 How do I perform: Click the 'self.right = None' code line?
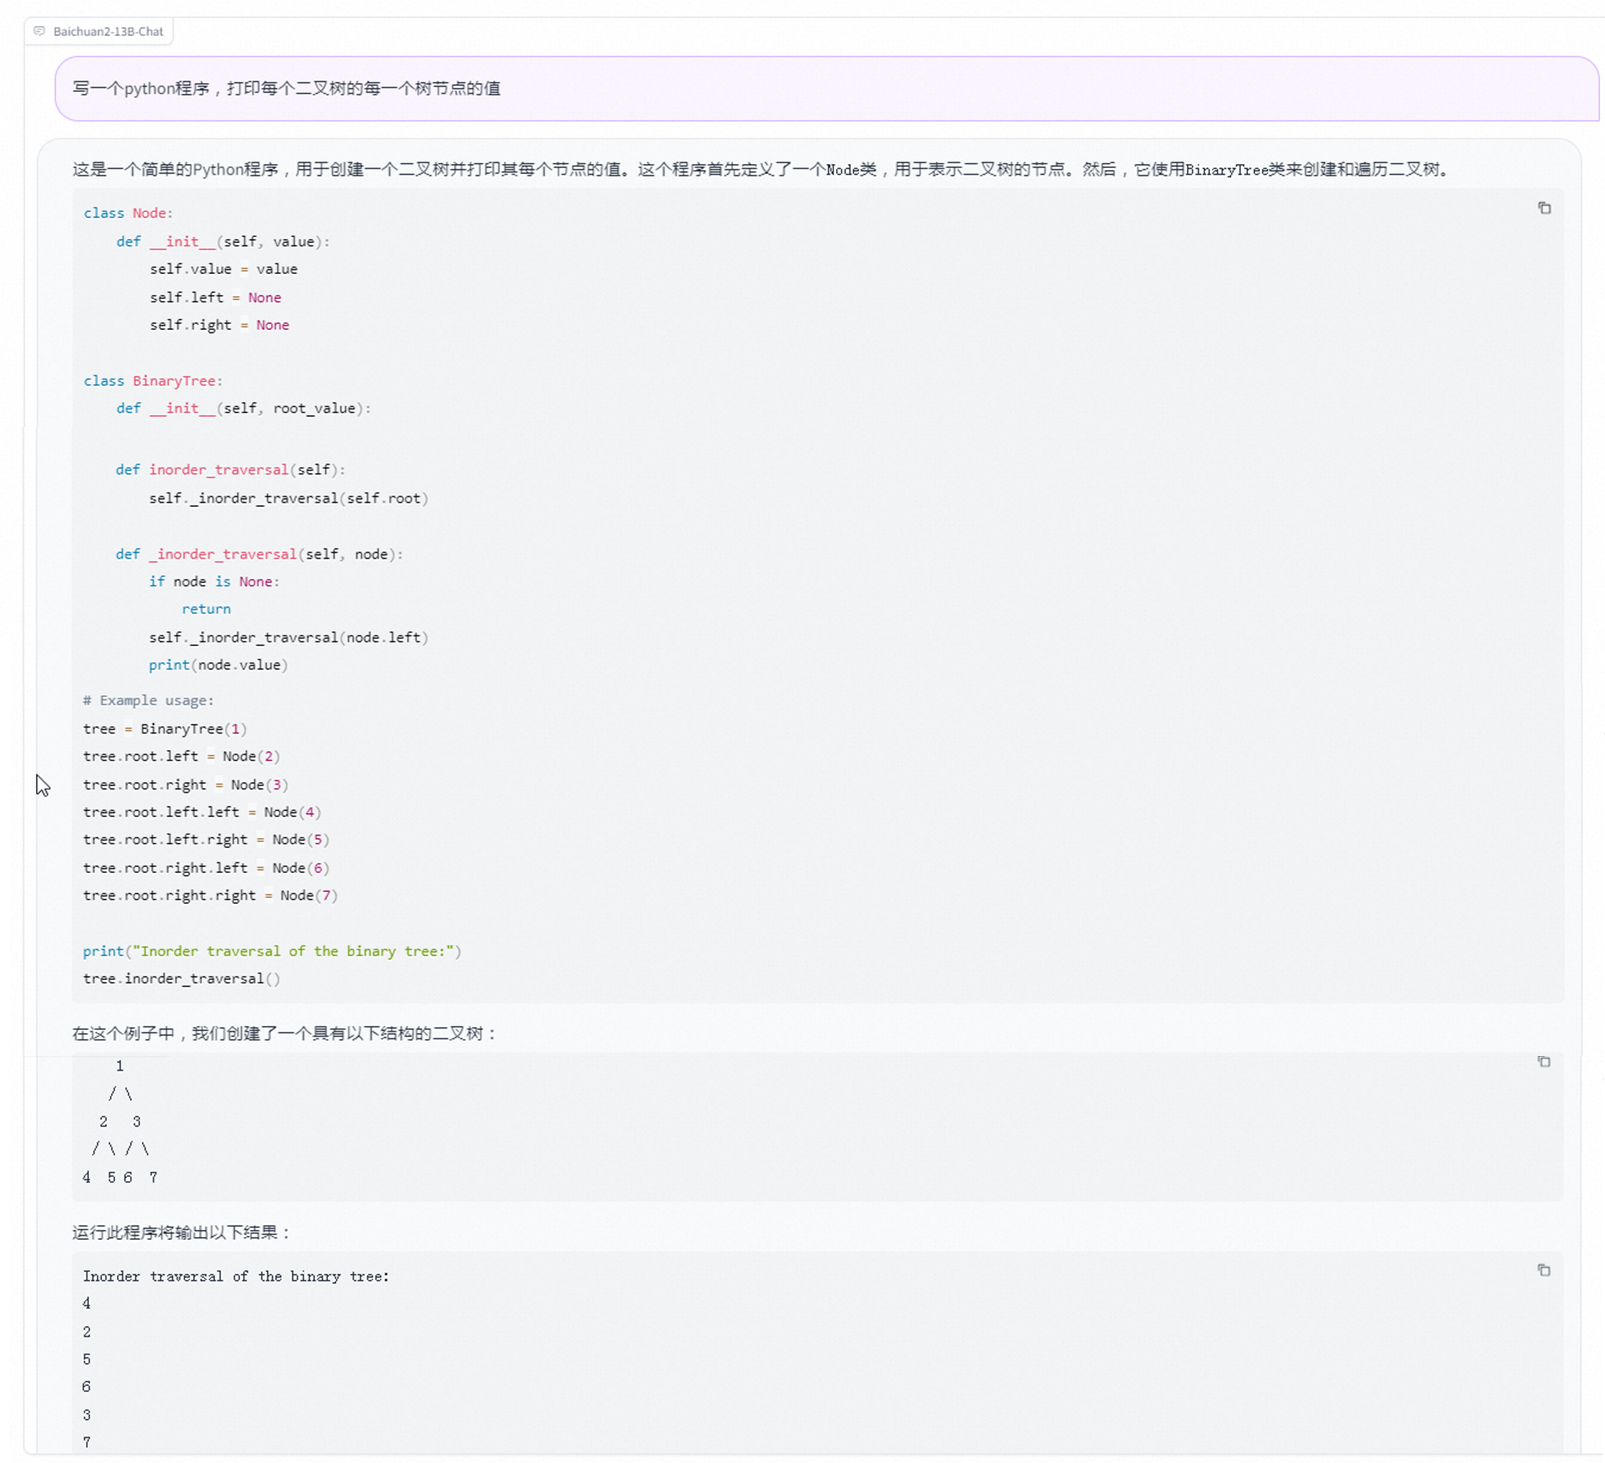[219, 325]
